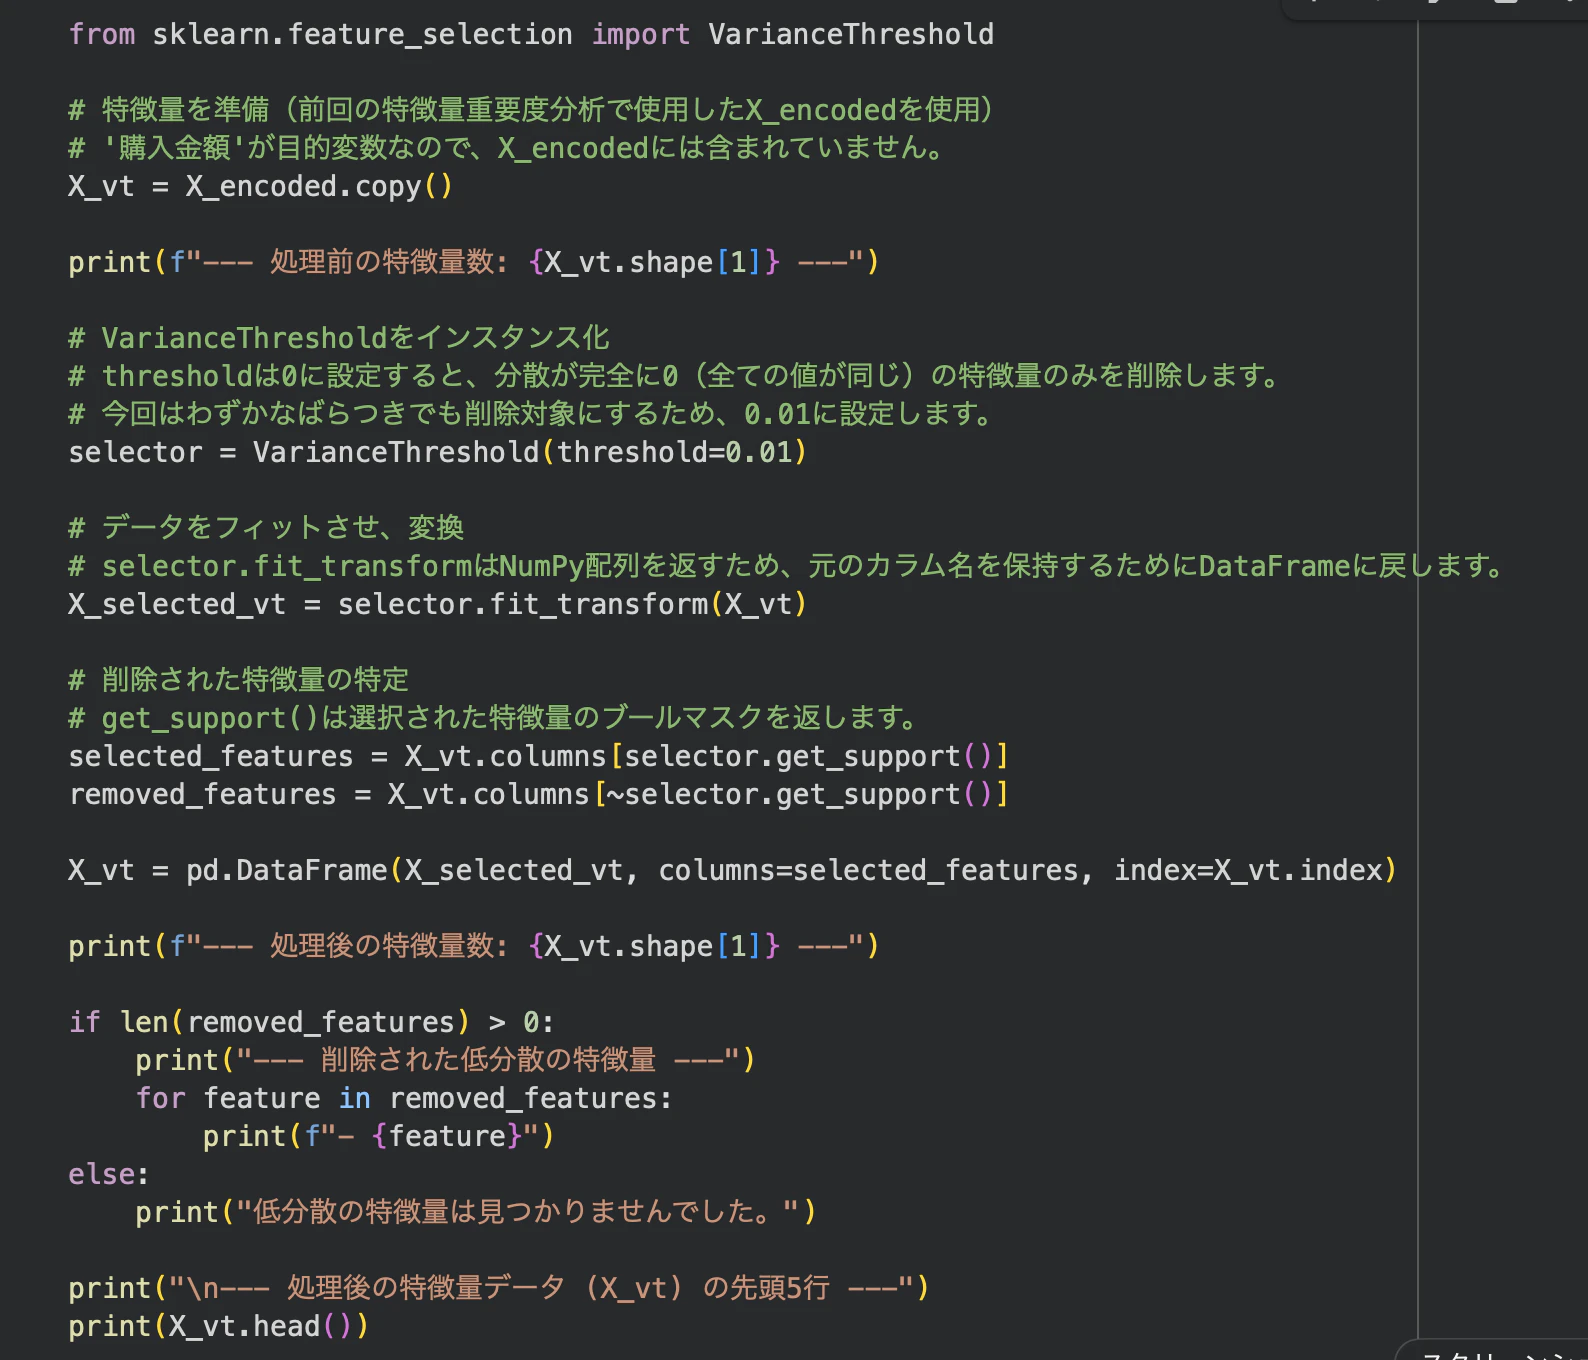The image size is (1588, 1360).
Task: Click the "for" keyword in the loop
Action: (160, 1098)
